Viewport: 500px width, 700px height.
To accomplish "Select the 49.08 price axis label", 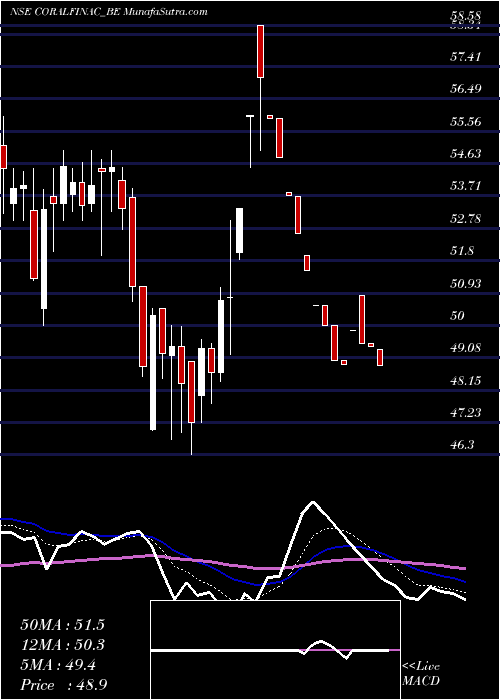I will point(466,348).
